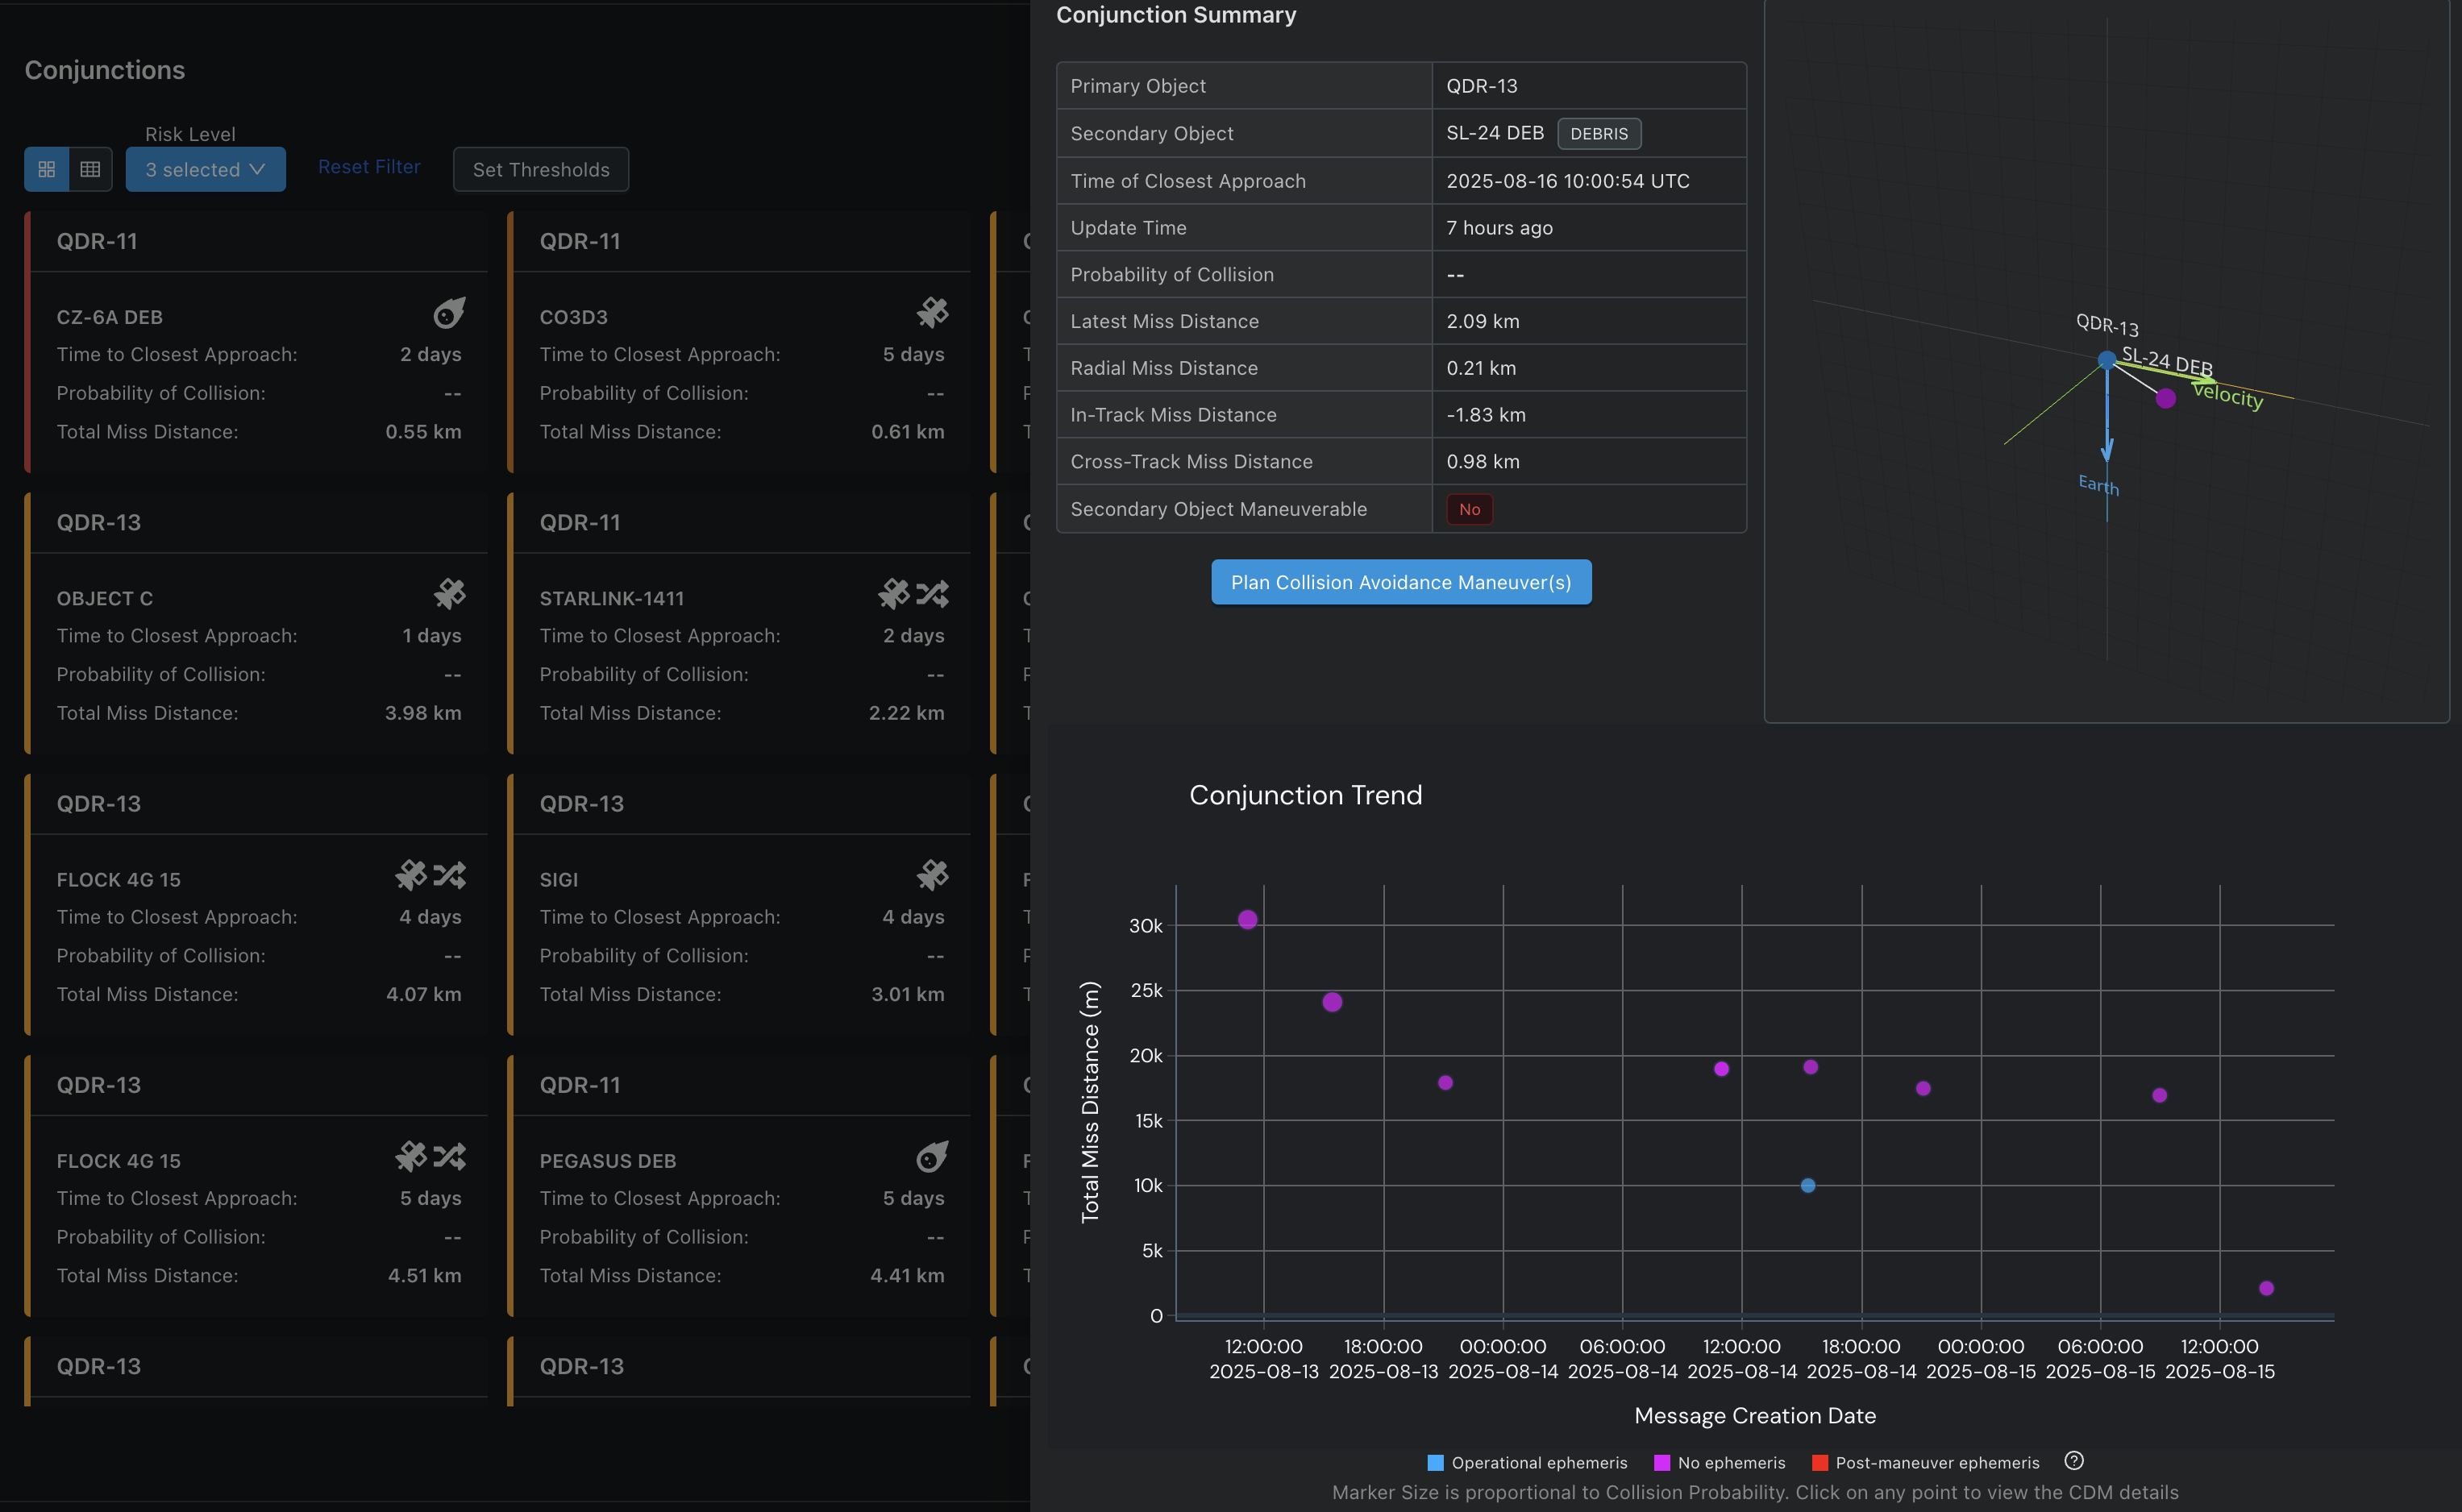Click the In-Track Miss Distance -1.83 km value
This screenshot has height=1512, width=2462.
(1485, 415)
